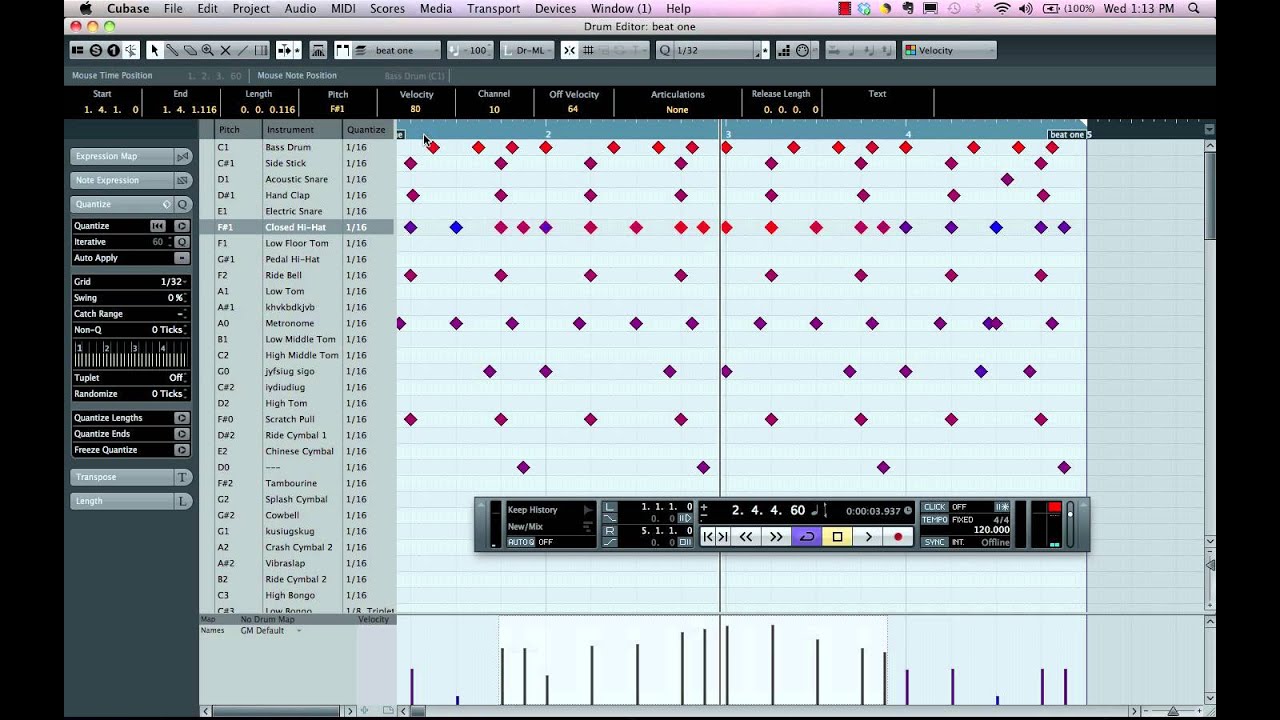Click the grid snap type icon

pos(588,50)
